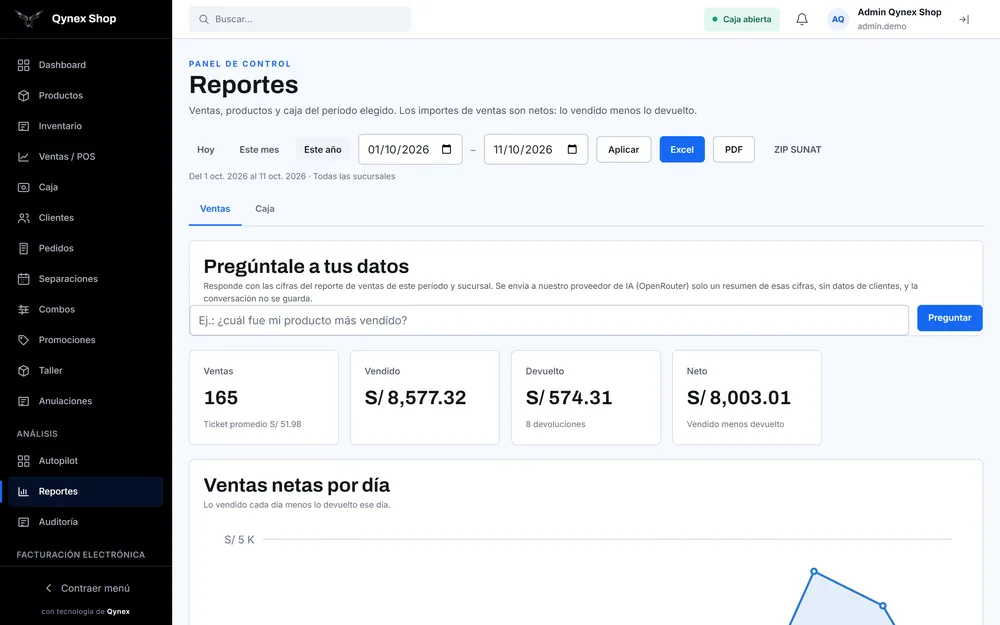Click the start date field 01/10/2026

coord(410,150)
